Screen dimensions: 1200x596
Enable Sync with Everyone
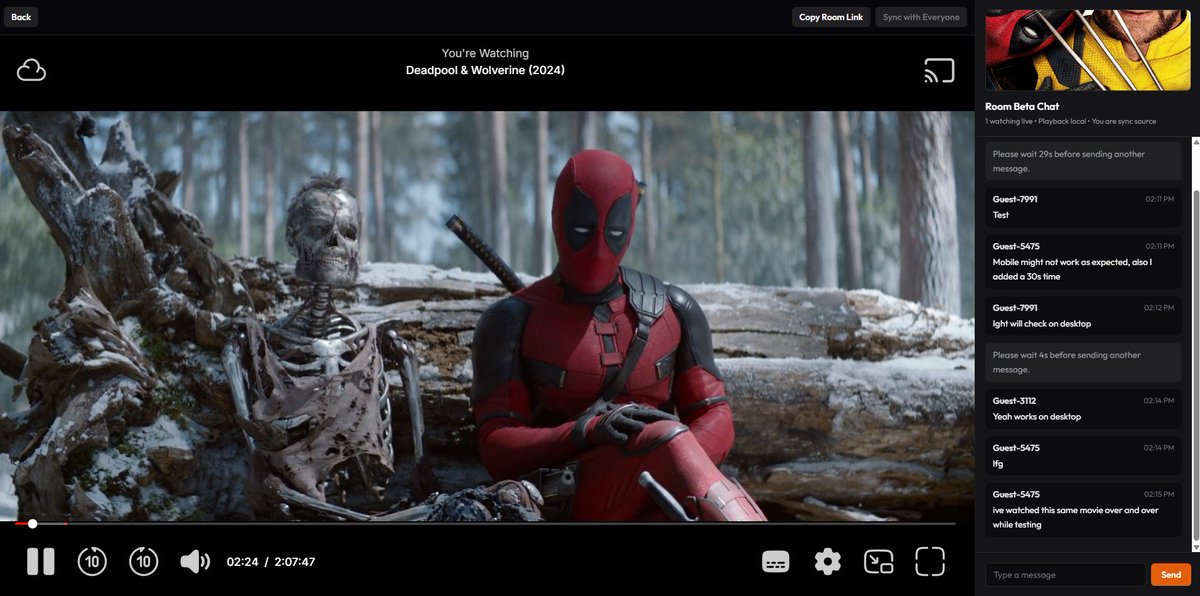[920, 17]
